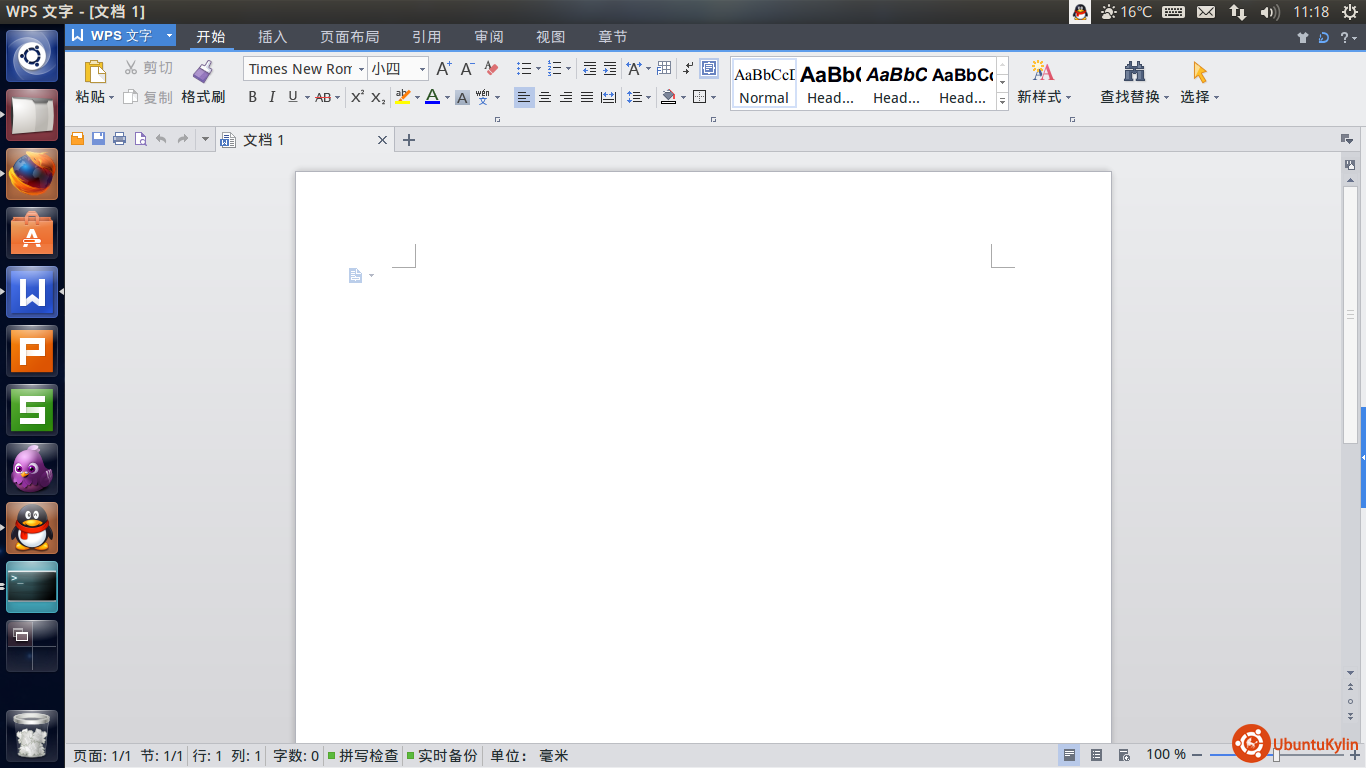Switch to the 插入 (Insert) ribbon tab

272,37
